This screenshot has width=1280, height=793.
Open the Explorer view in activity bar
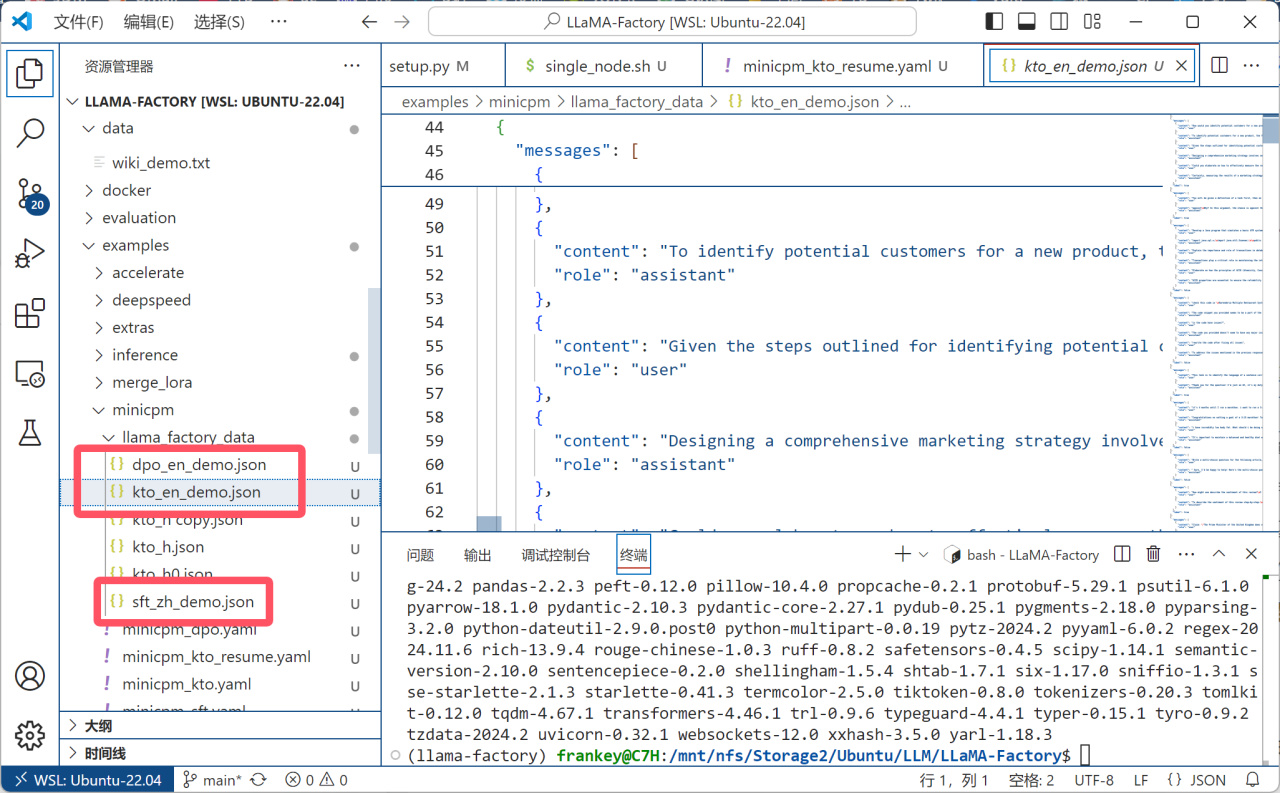[30, 72]
